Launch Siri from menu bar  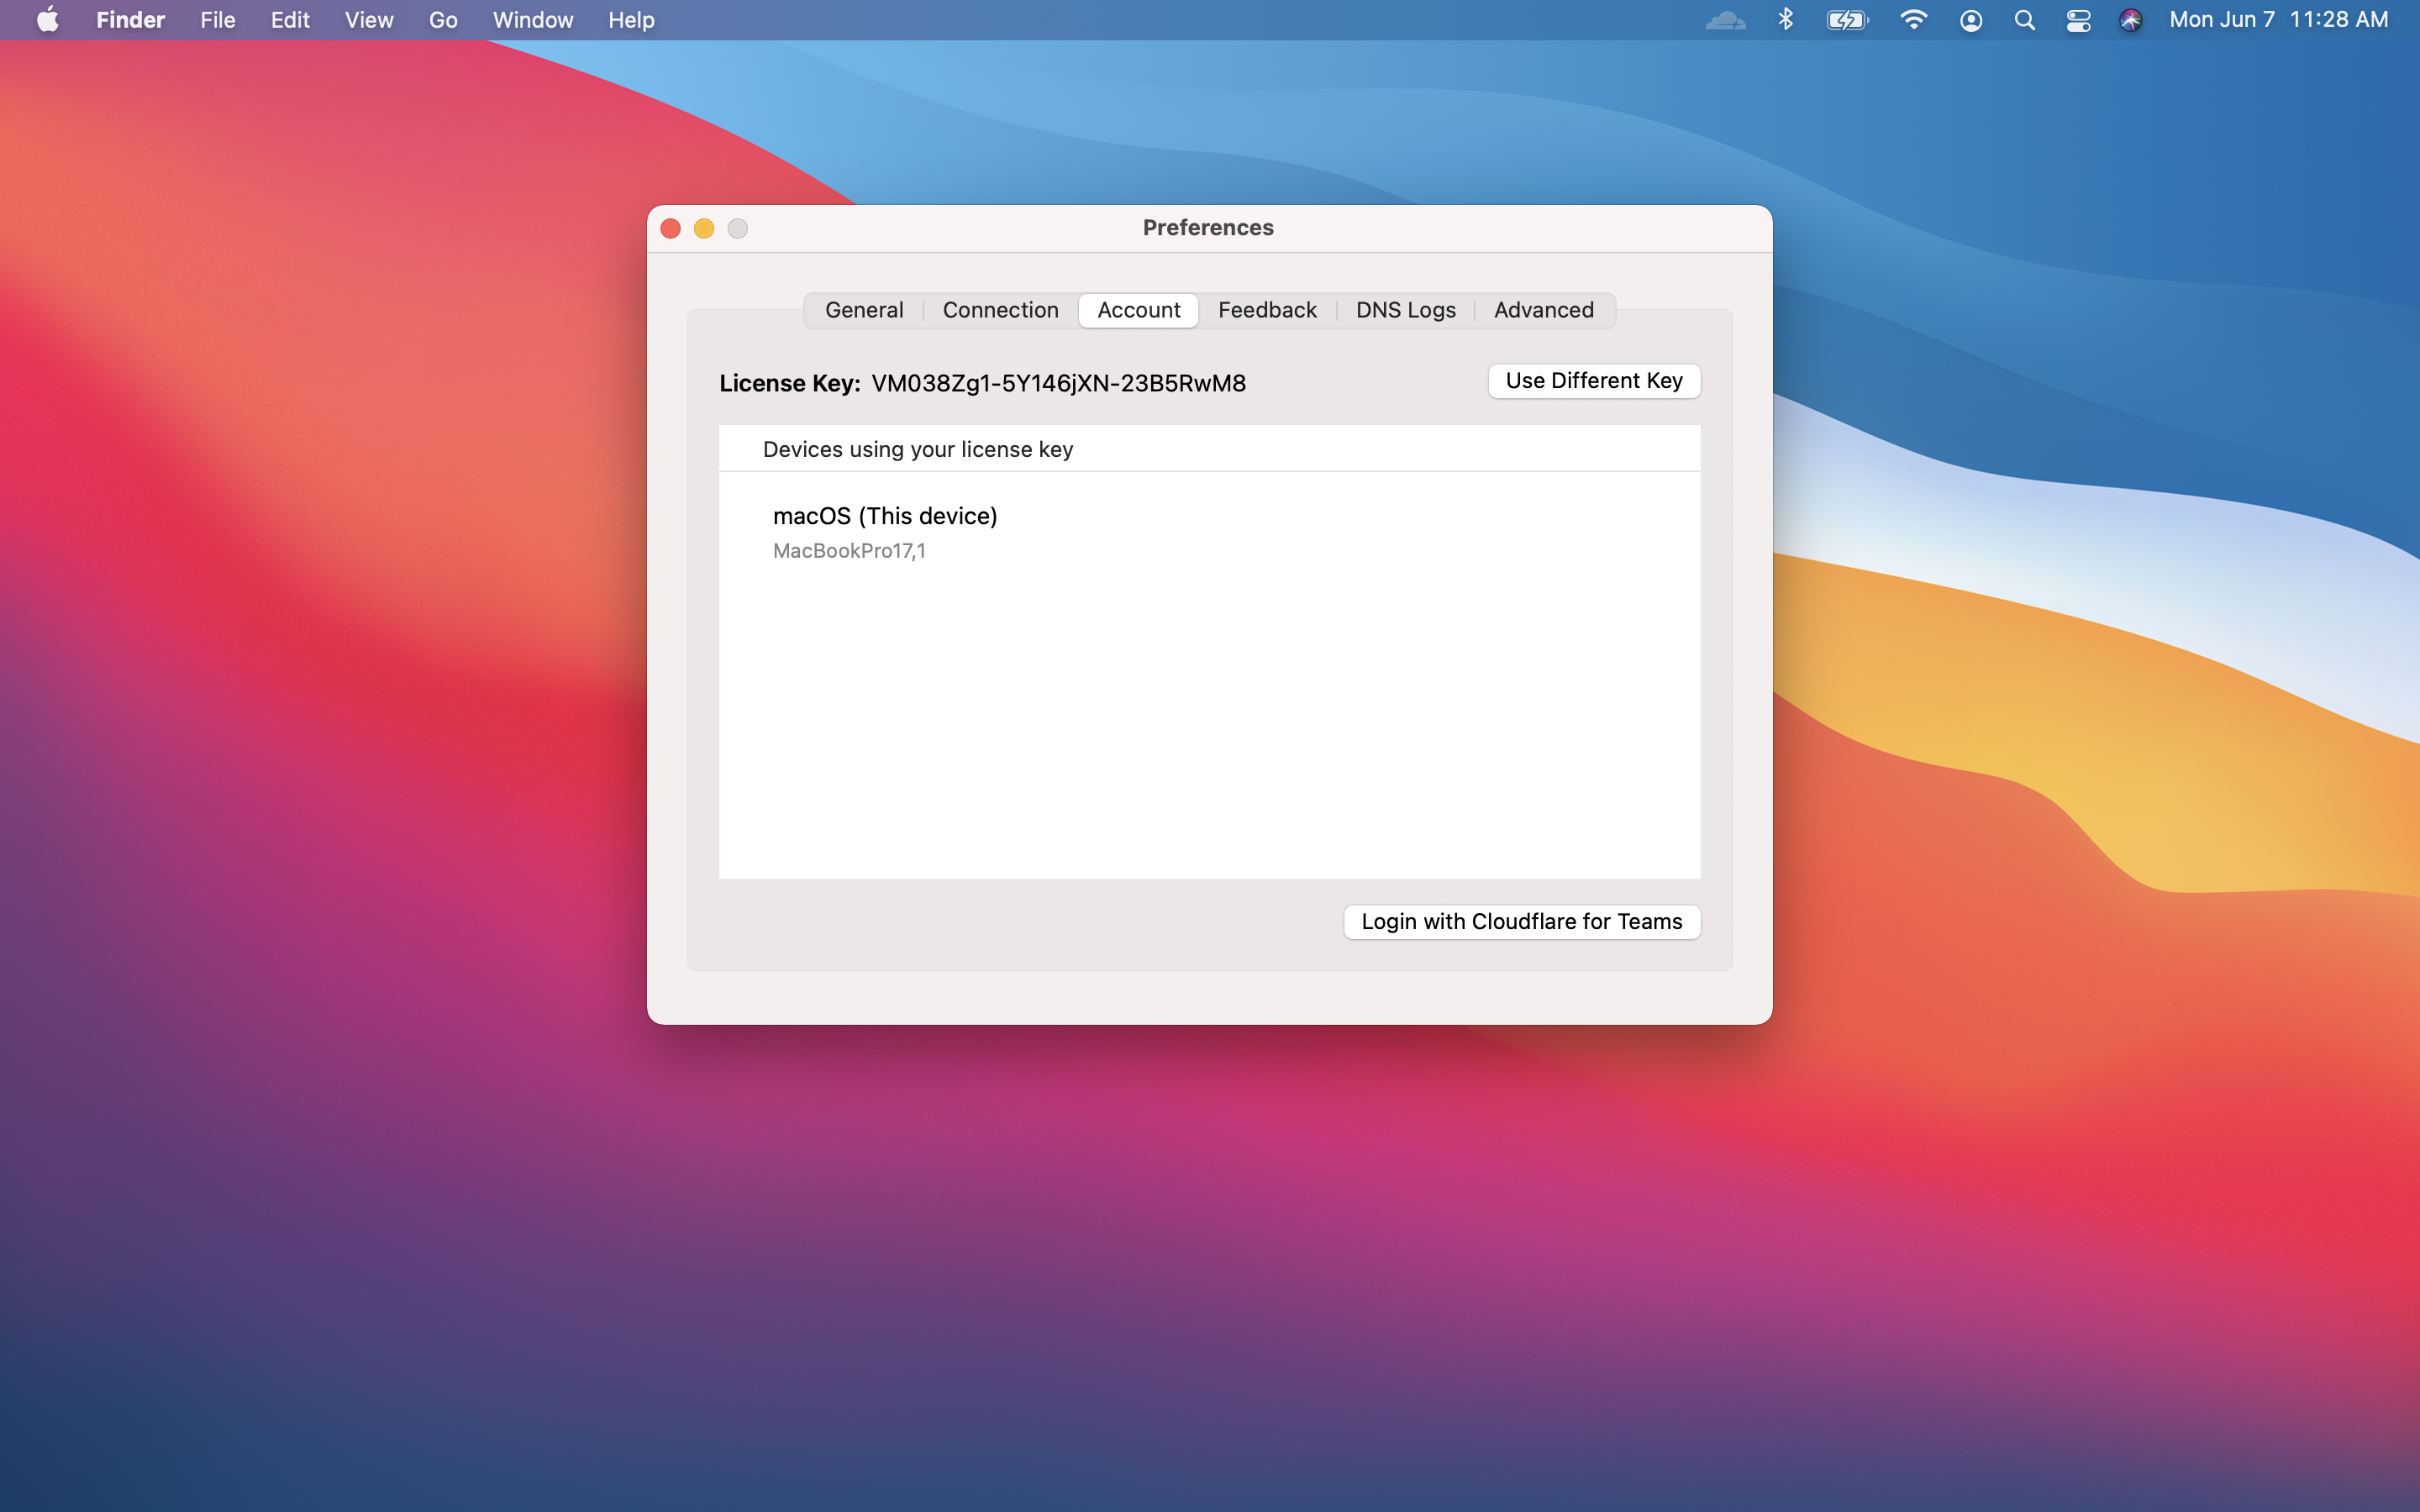click(x=2130, y=20)
